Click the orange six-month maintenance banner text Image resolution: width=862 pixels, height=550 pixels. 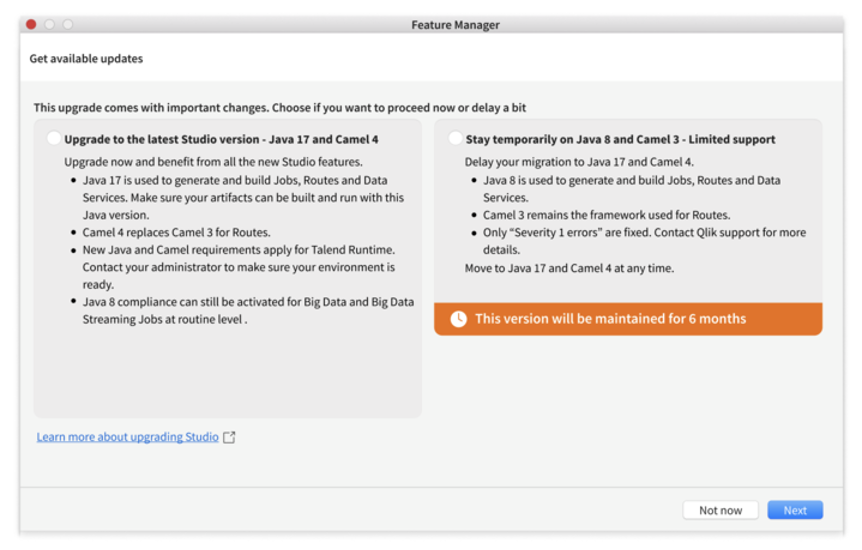(610, 319)
